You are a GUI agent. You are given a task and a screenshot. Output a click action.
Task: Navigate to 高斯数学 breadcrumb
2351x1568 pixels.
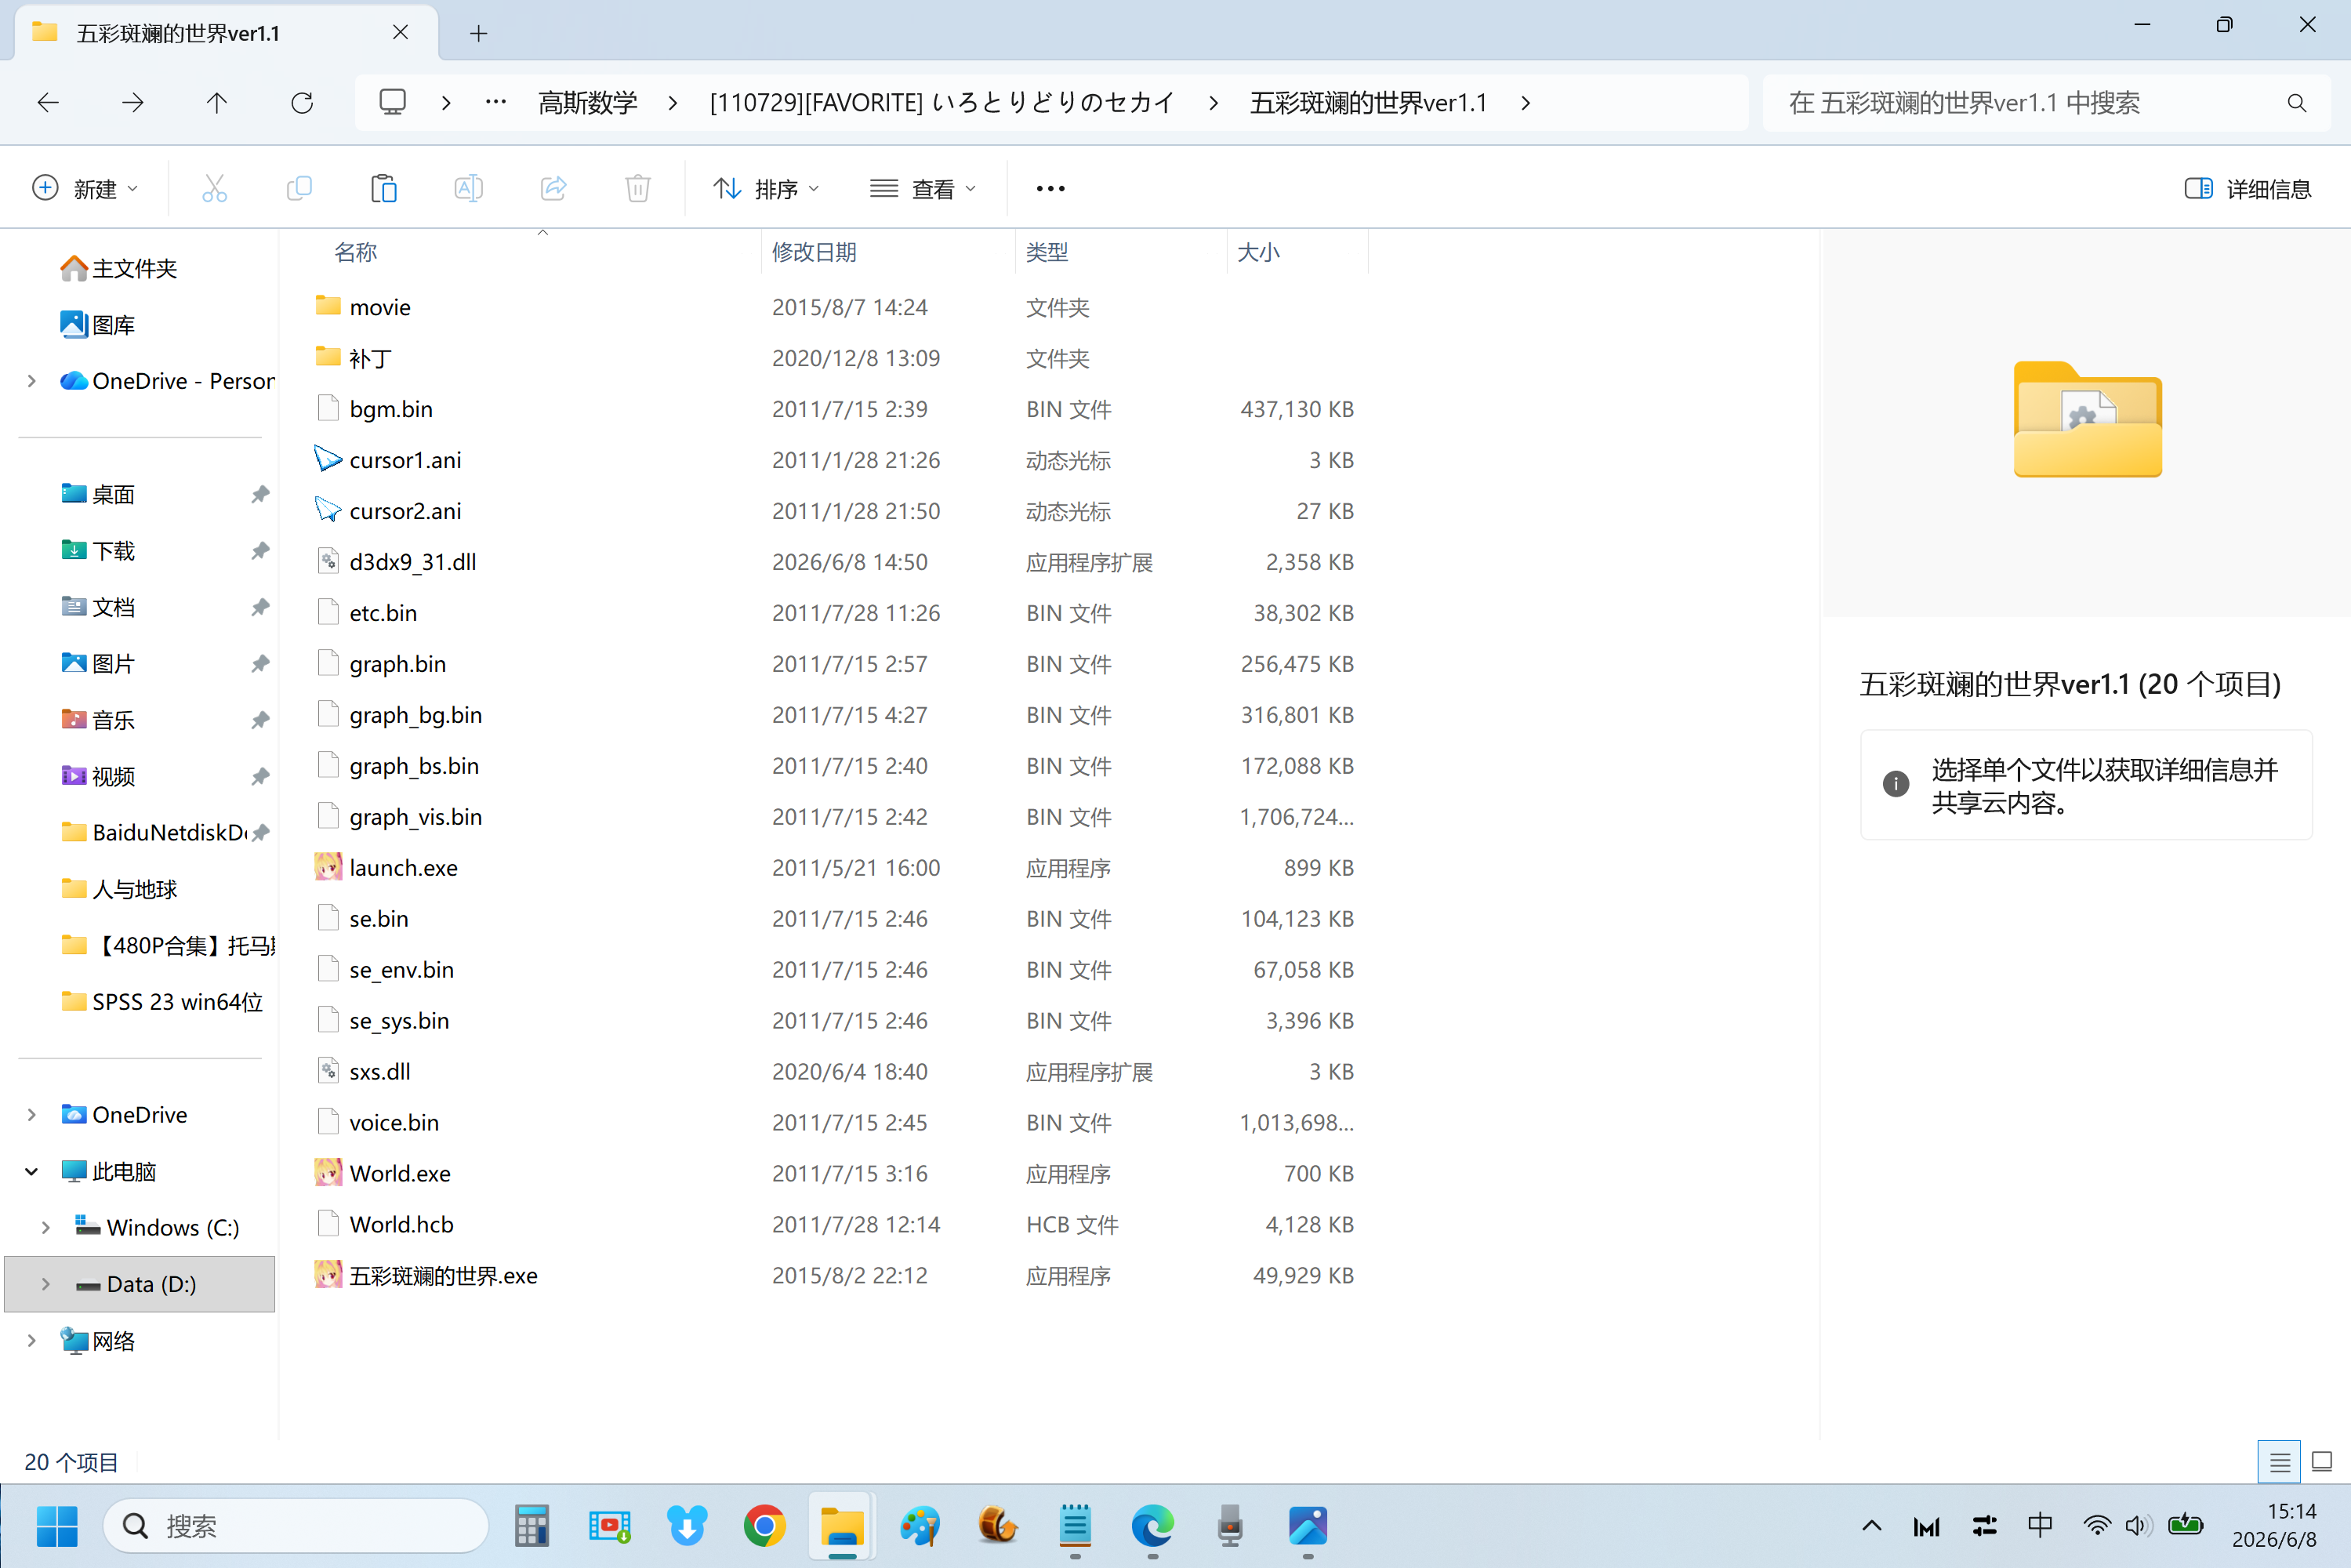pos(588,102)
